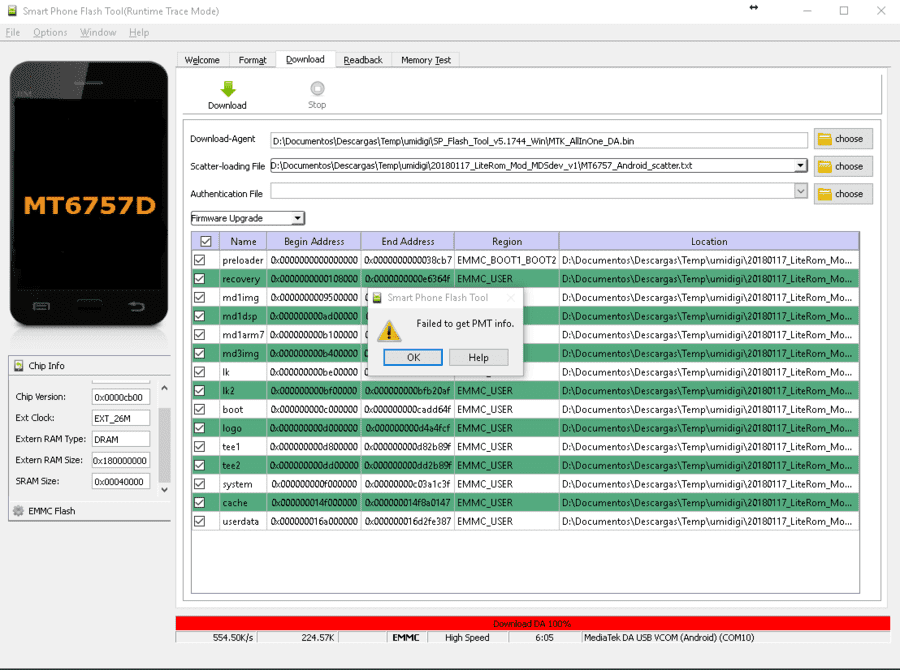Uncheck the cache partition checkbox
Screen dimensions: 900x670
200,502
